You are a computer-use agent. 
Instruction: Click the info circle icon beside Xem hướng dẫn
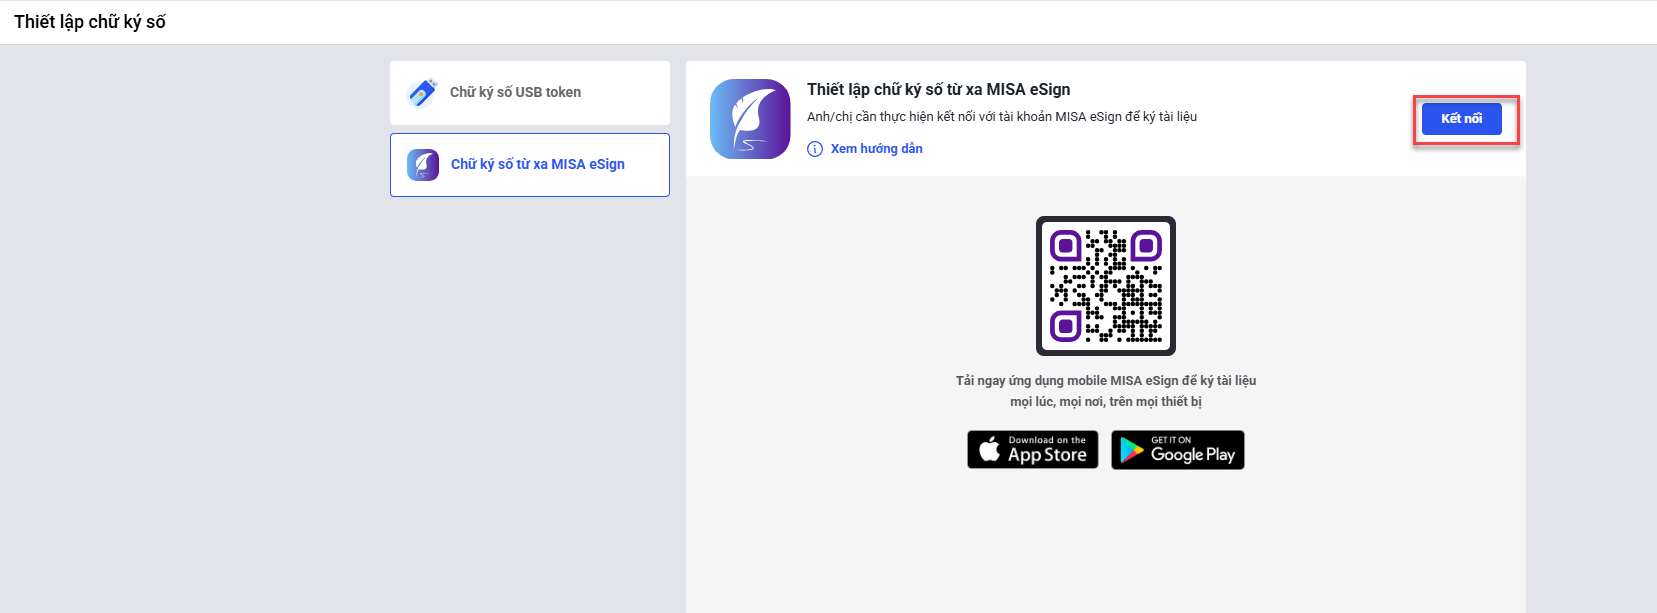[815, 149]
